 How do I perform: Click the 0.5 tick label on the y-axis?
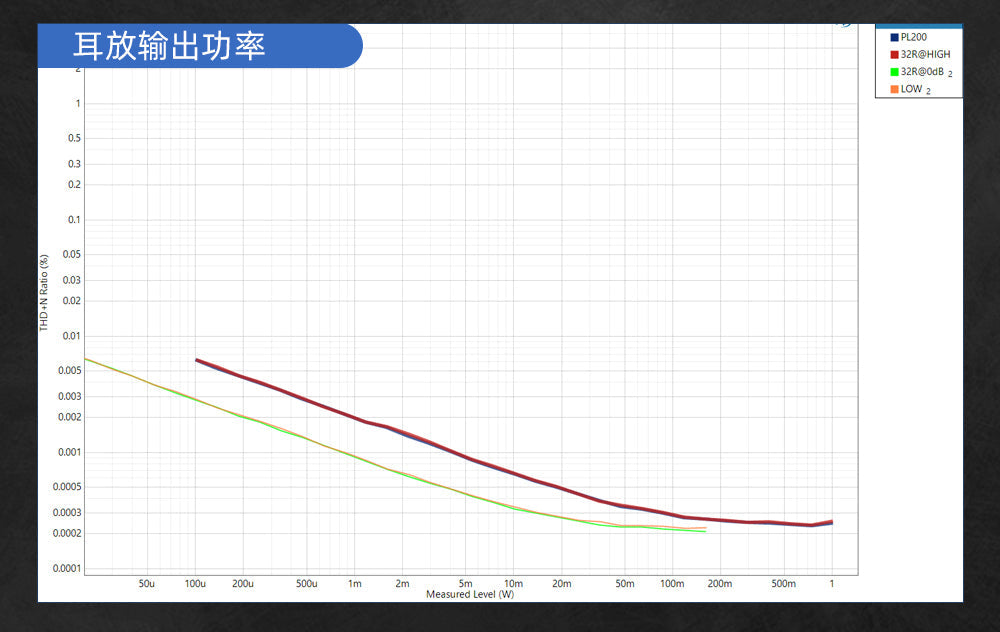point(75,138)
